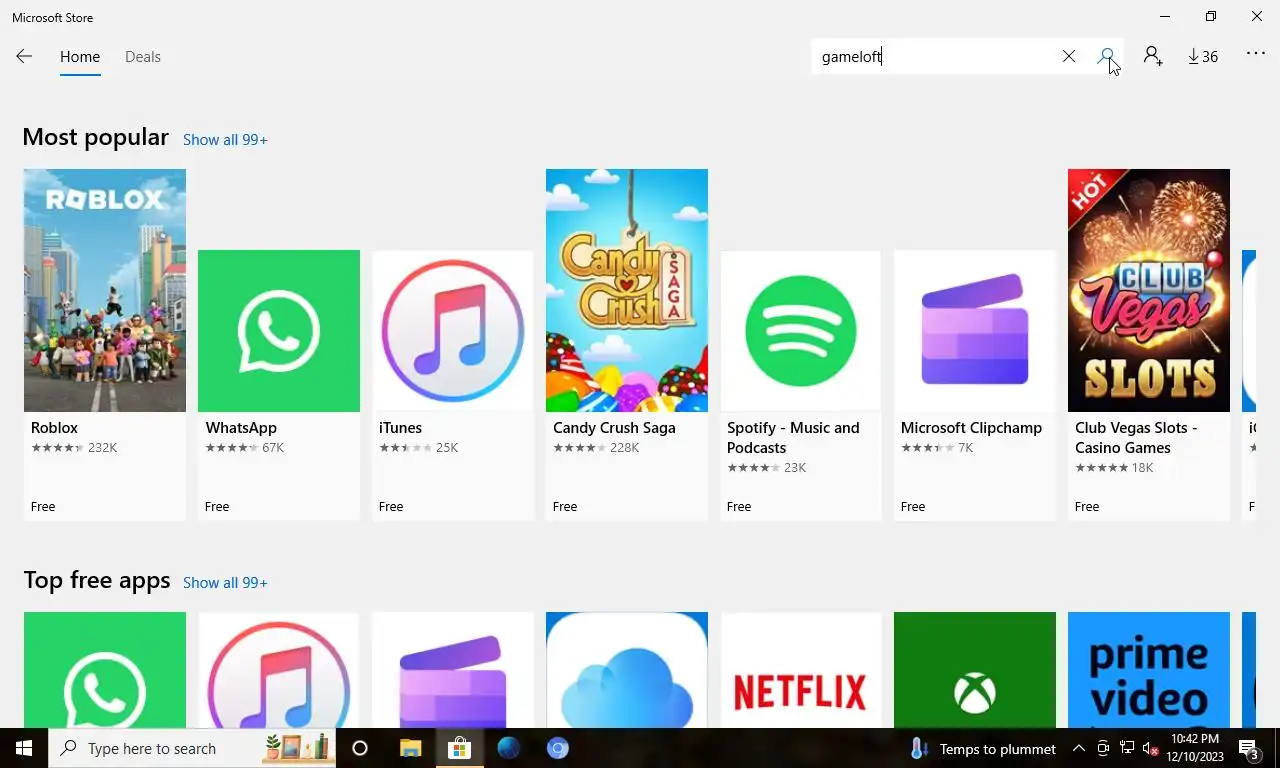
Task: Open Clipchamp icon in Top free apps
Action: pyautogui.click(x=453, y=670)
